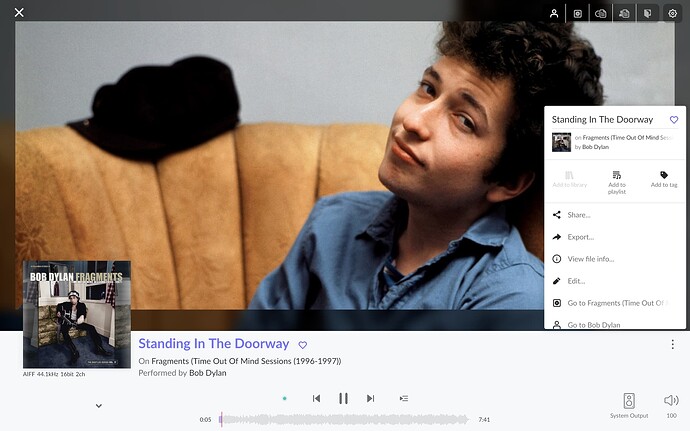
Task: Collapse now playing with the down chevron
Action: point(99,406)
